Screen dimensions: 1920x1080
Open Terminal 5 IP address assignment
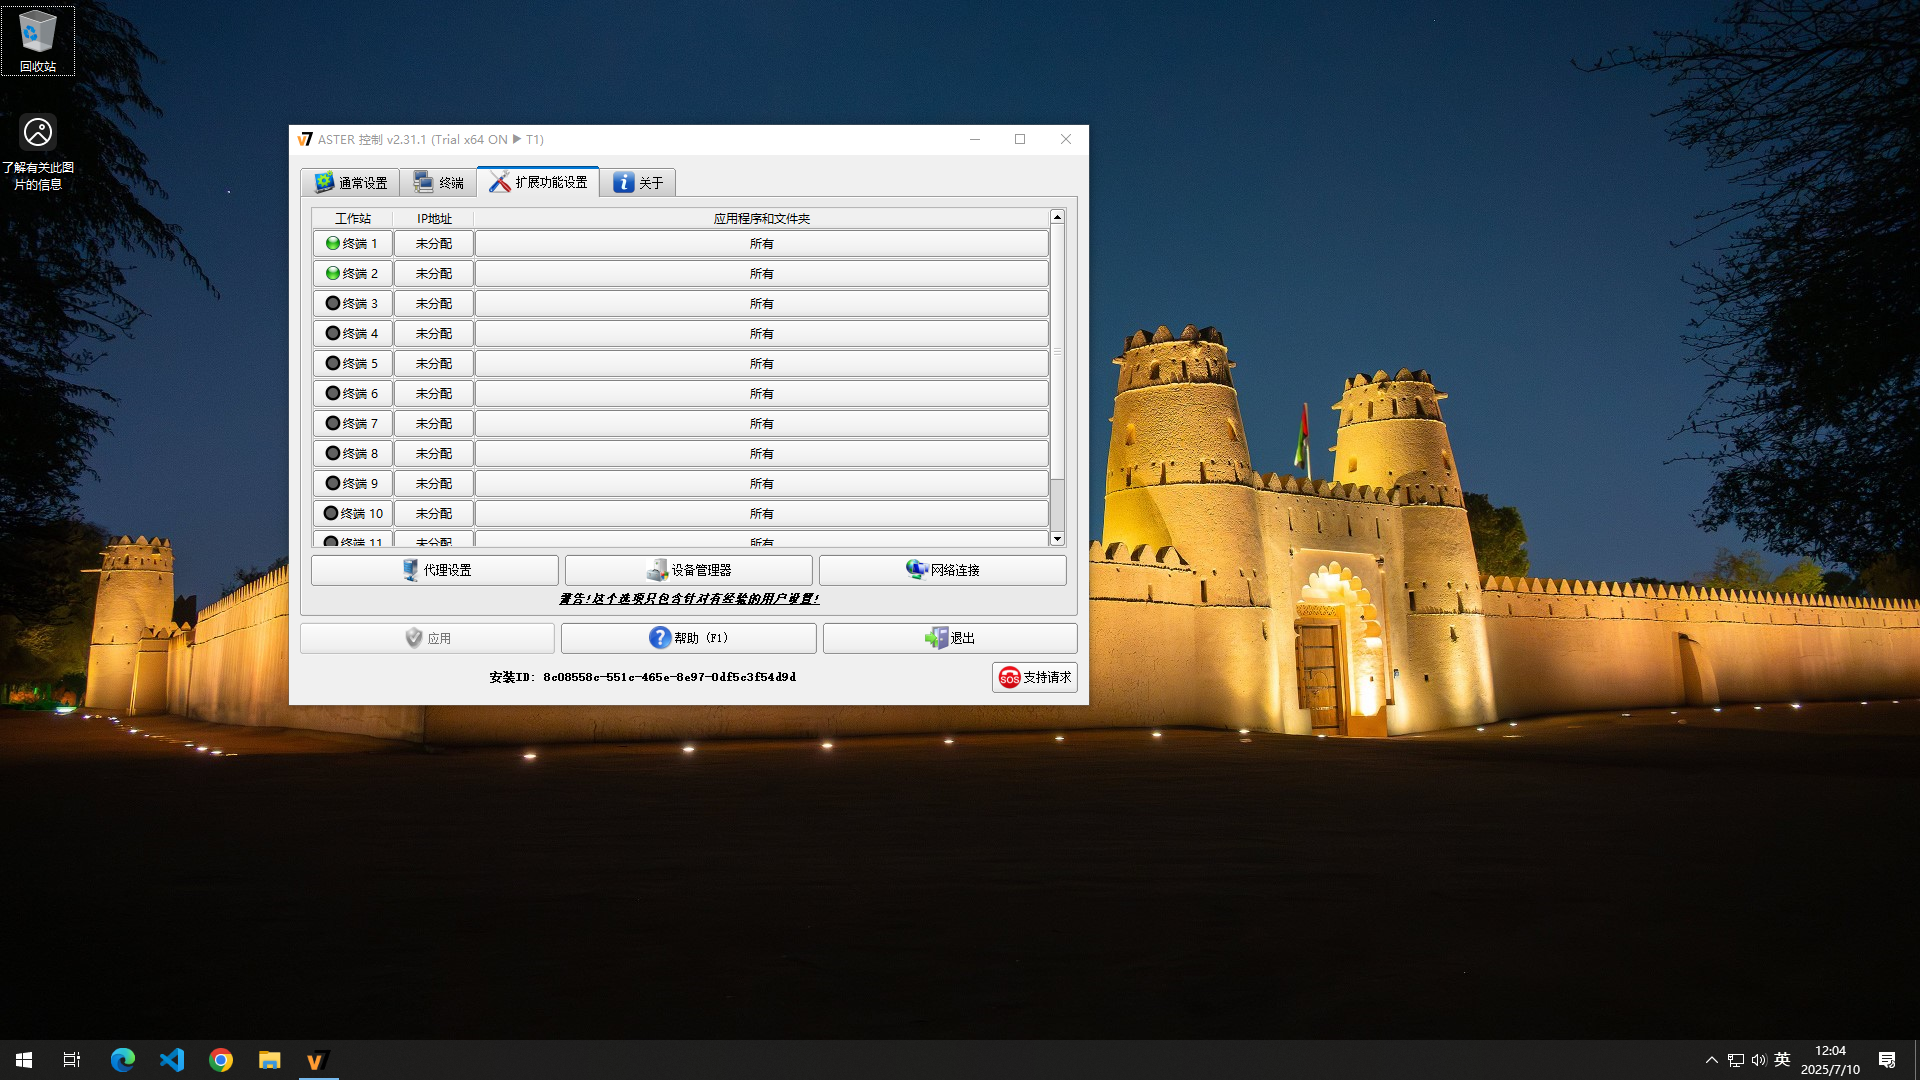coord(433,364)
